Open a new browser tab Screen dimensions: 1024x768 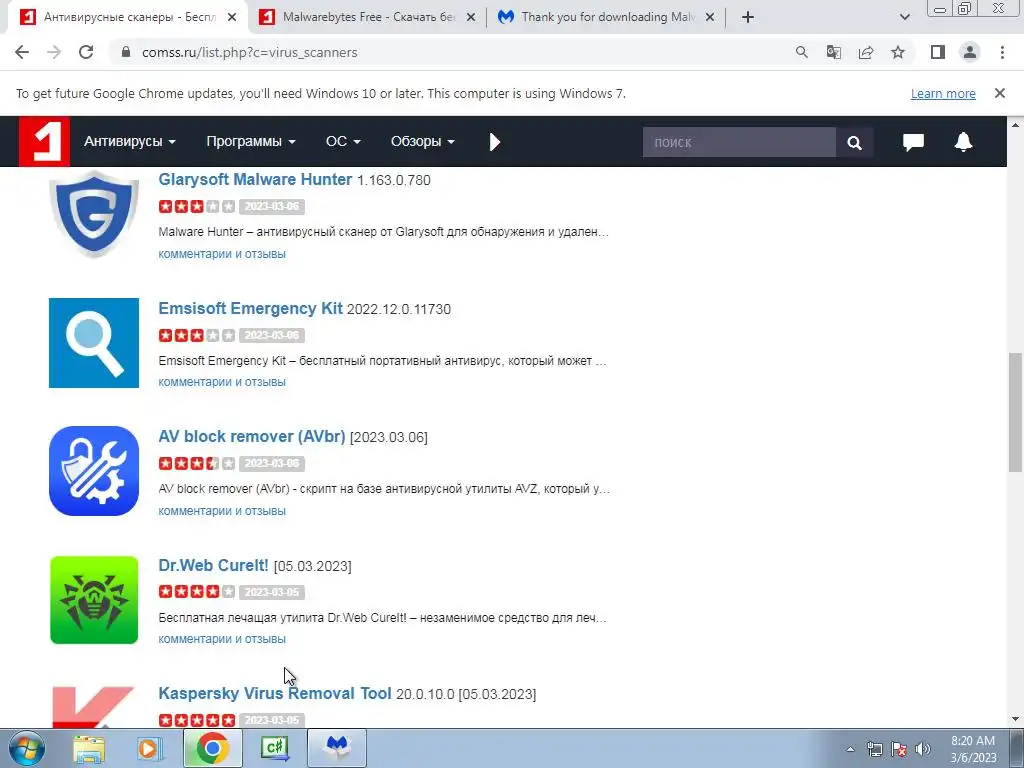point(748,18)
